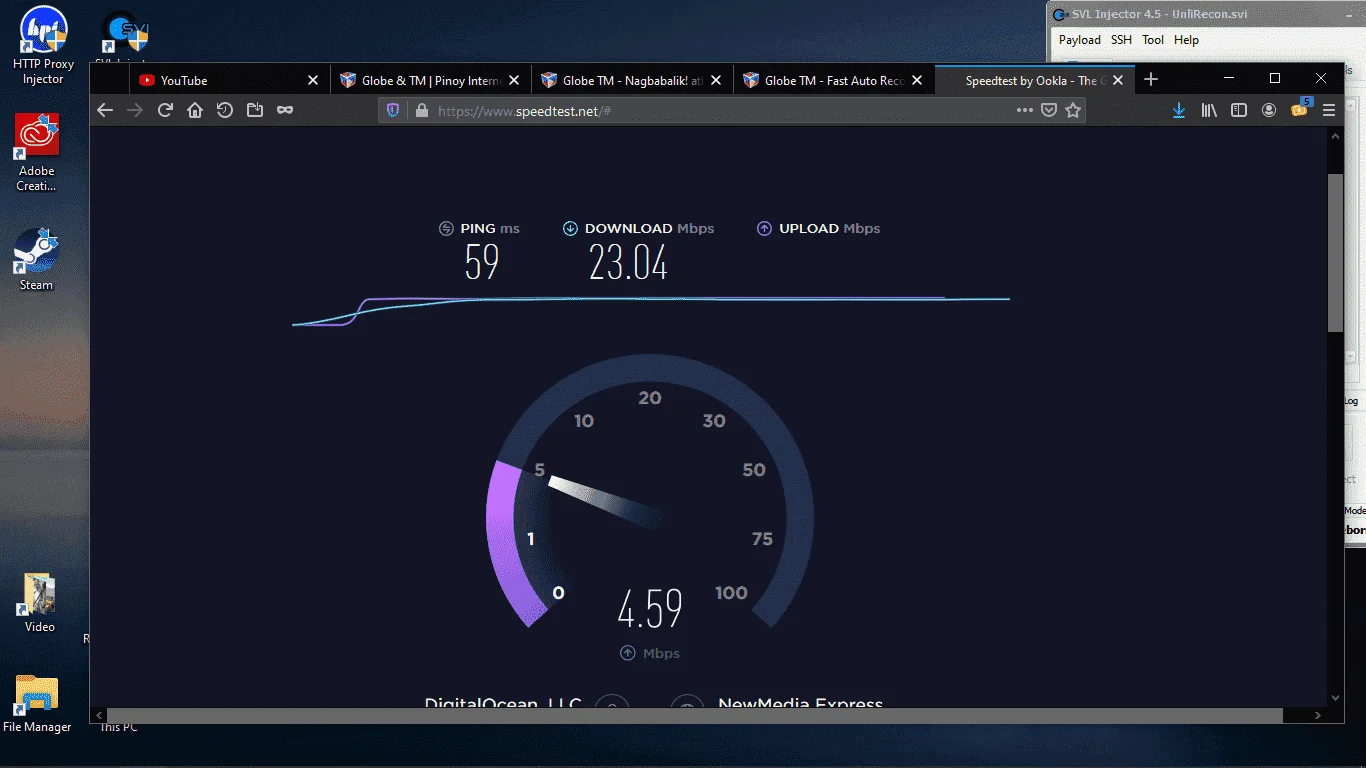Go back using the browser back arrow
The height and width of the screenshot is (768, 1366).
(x=105, y=110)
